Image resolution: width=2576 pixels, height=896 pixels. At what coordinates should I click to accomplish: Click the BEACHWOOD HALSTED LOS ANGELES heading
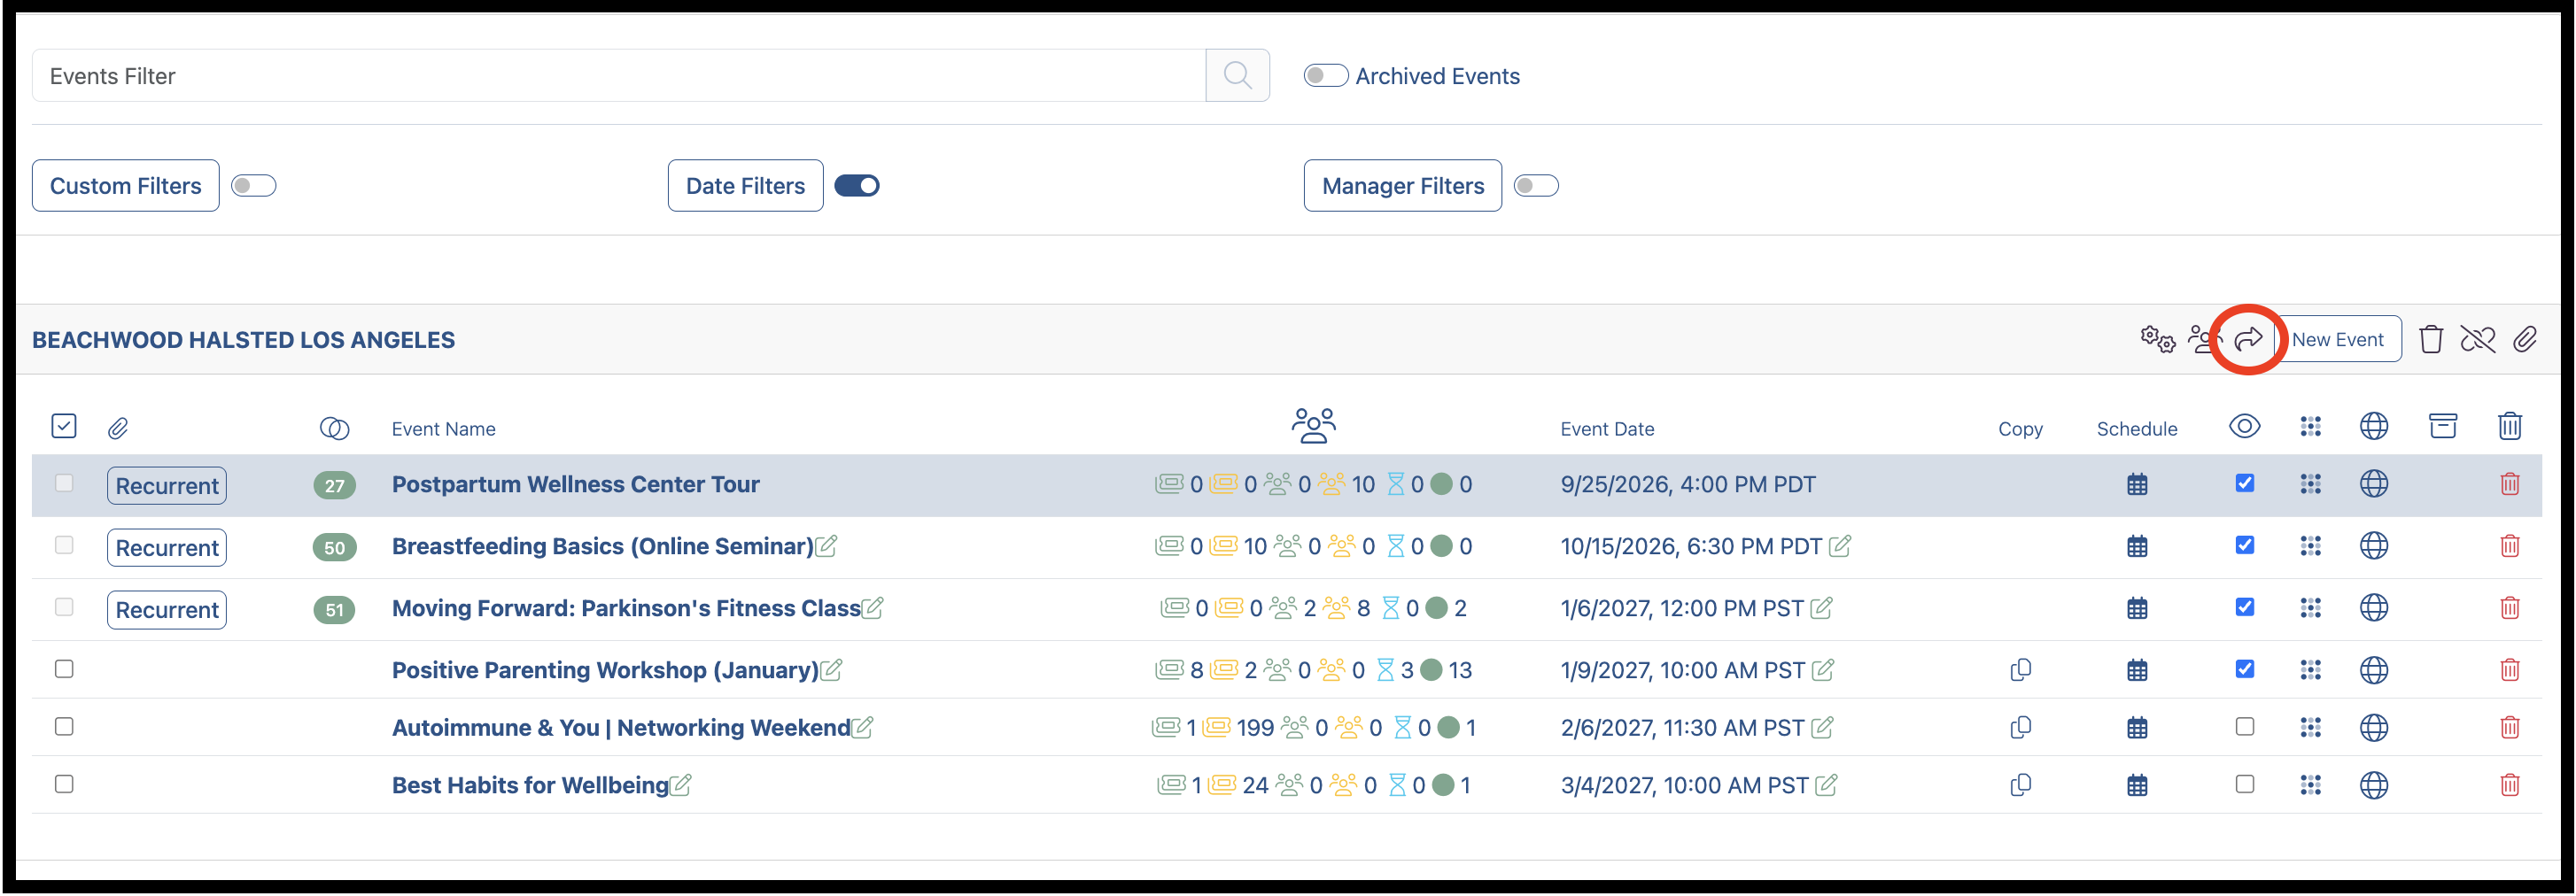click(x=243, y=340)
